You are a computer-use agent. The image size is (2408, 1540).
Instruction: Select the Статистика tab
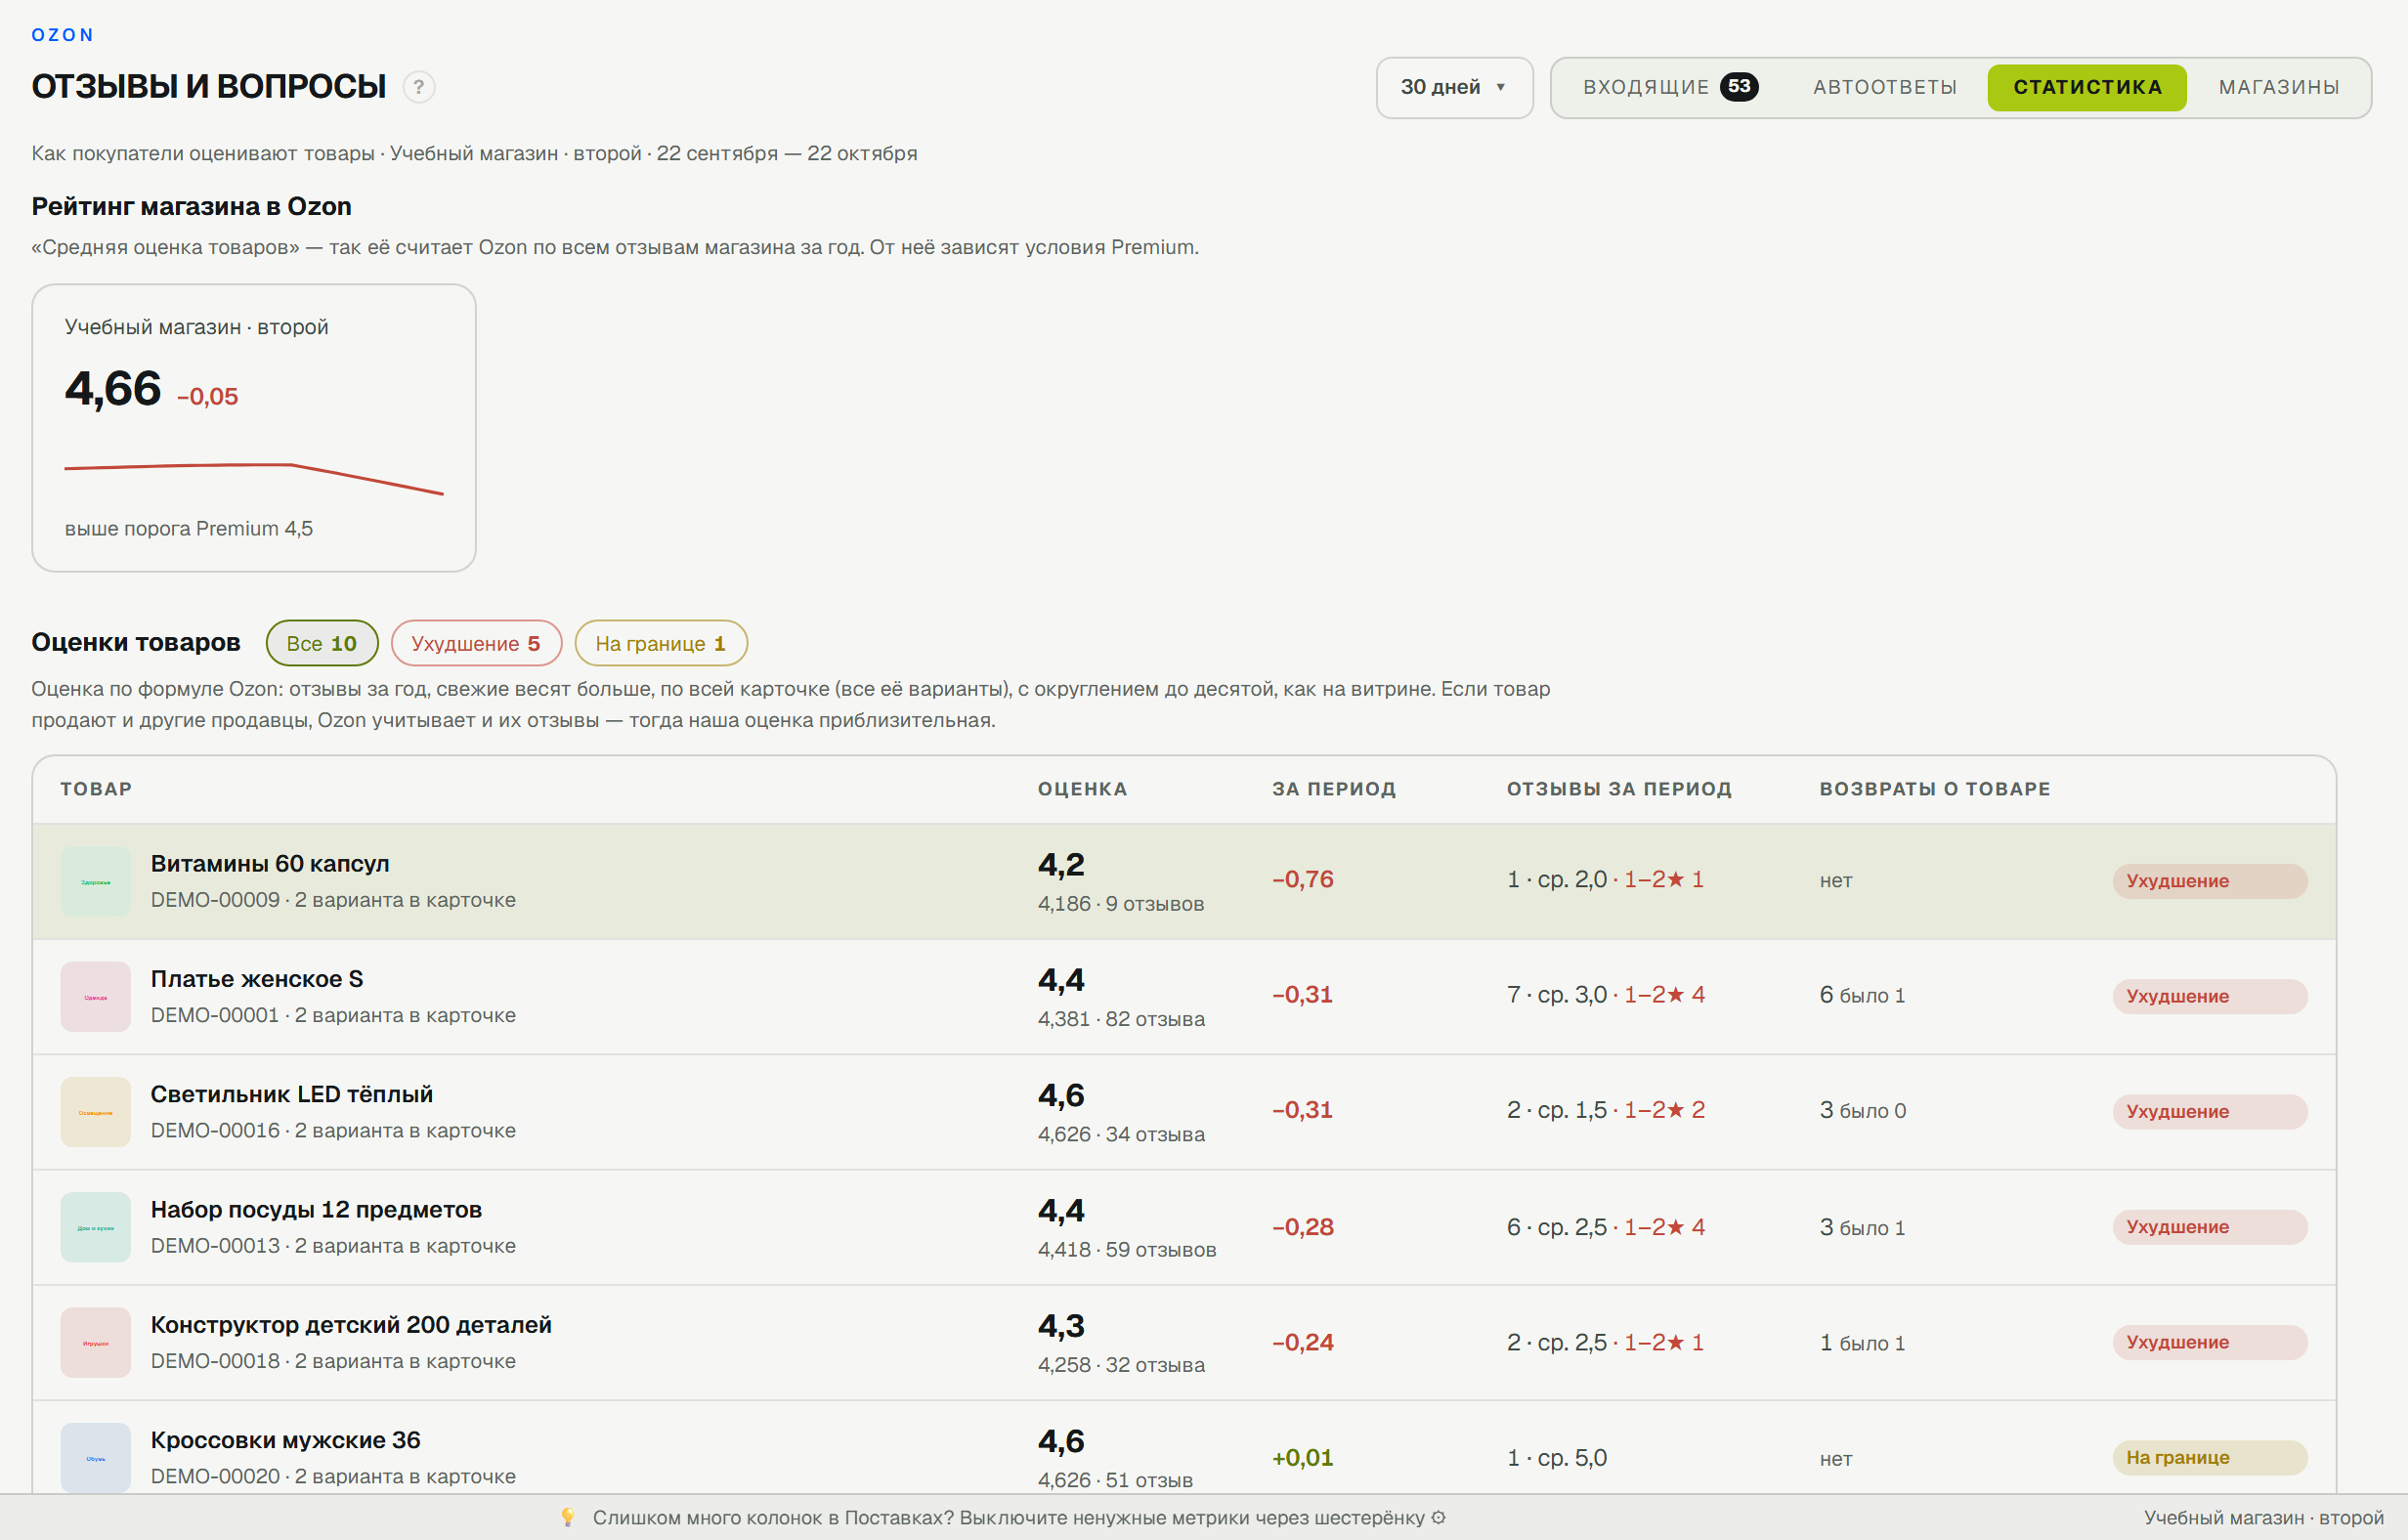click(2087, 87)
